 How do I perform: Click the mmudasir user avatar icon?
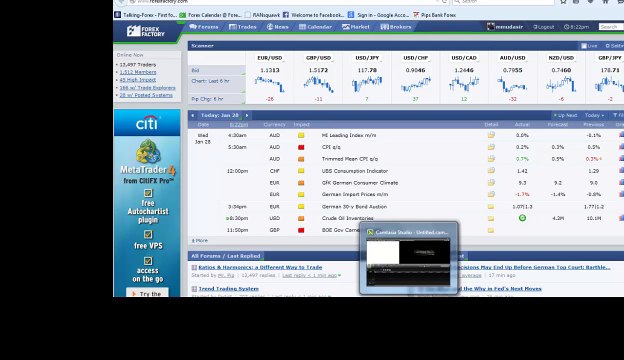pyautogui.click(x=490, y=27)
